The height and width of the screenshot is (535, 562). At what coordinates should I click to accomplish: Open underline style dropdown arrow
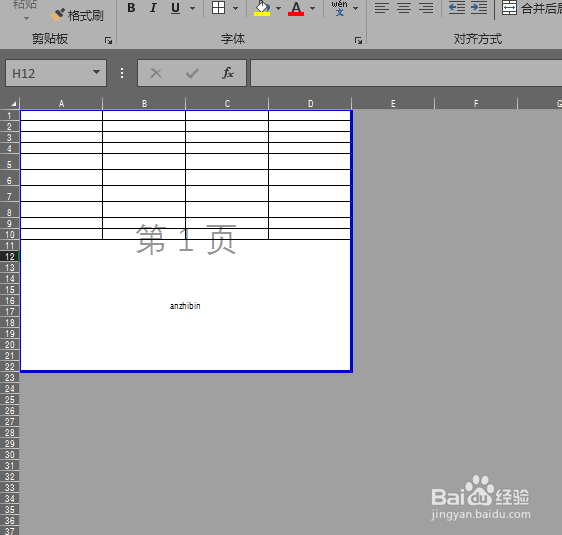[192, 8]
